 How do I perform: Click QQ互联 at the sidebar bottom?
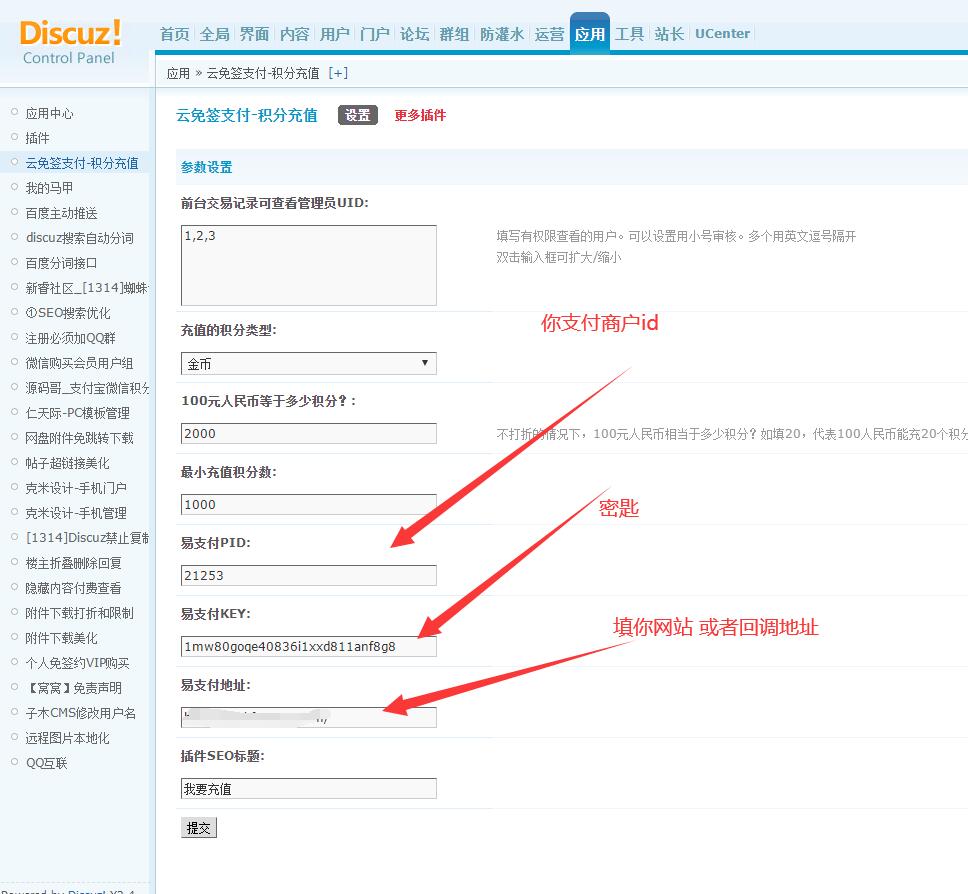click(46, 763)
